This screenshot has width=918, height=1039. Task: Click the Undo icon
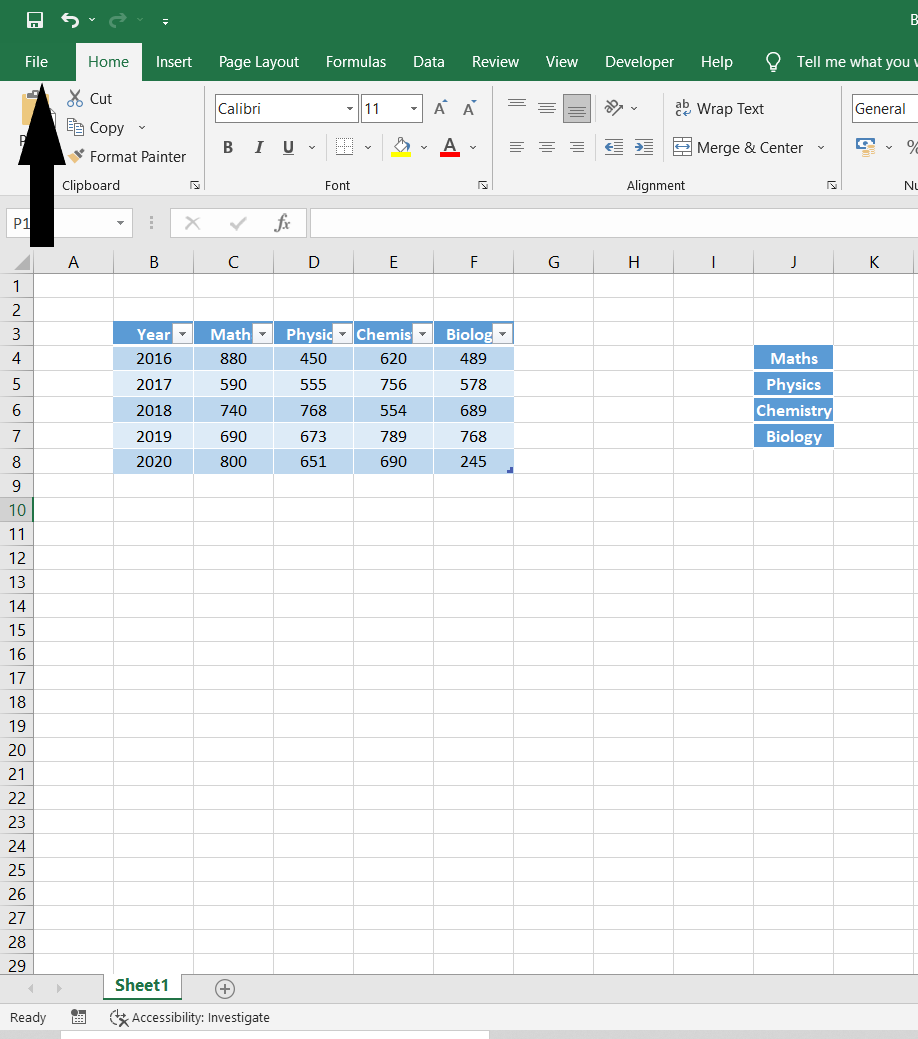tap(70, 19)
